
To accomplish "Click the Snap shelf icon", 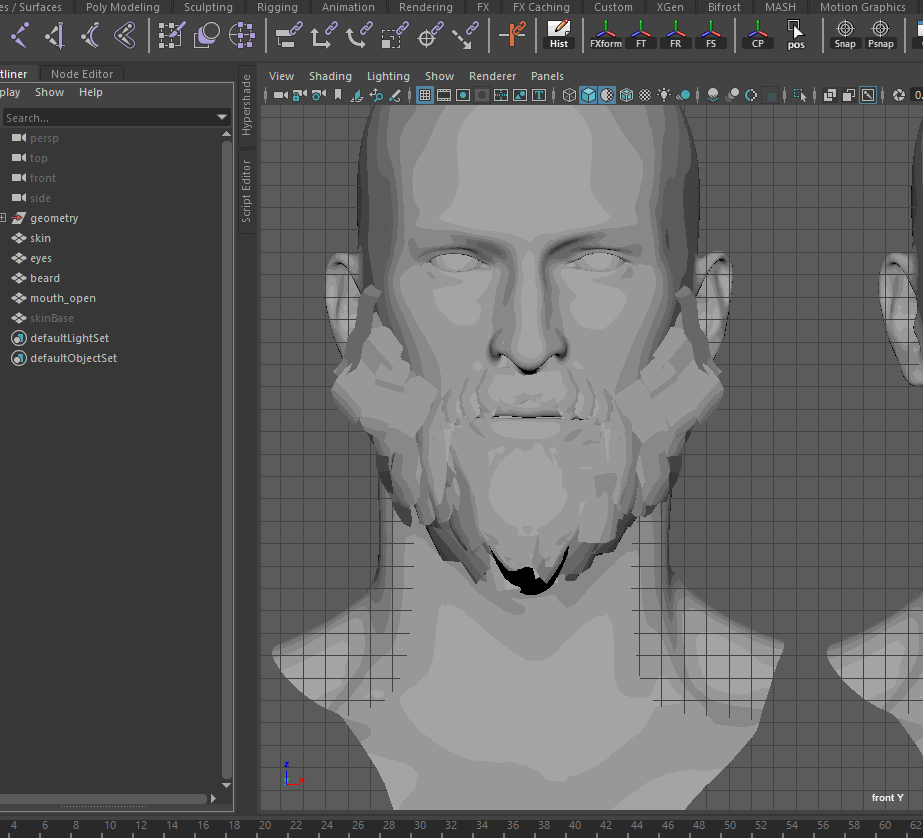I will [845, 35].
